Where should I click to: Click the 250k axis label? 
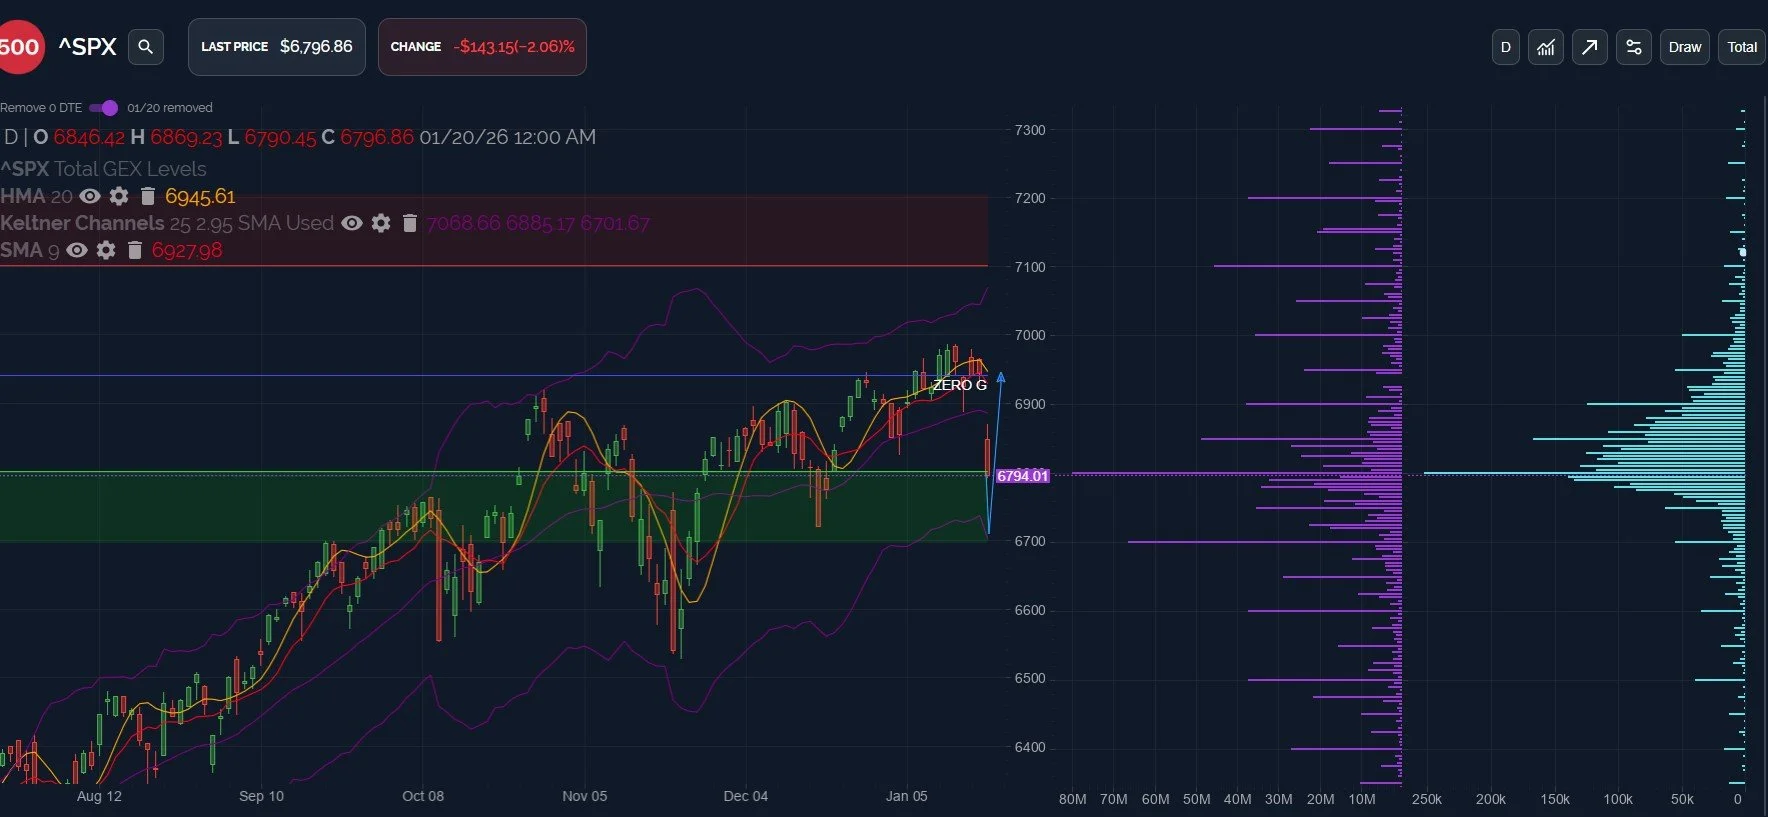(1427, 799)
